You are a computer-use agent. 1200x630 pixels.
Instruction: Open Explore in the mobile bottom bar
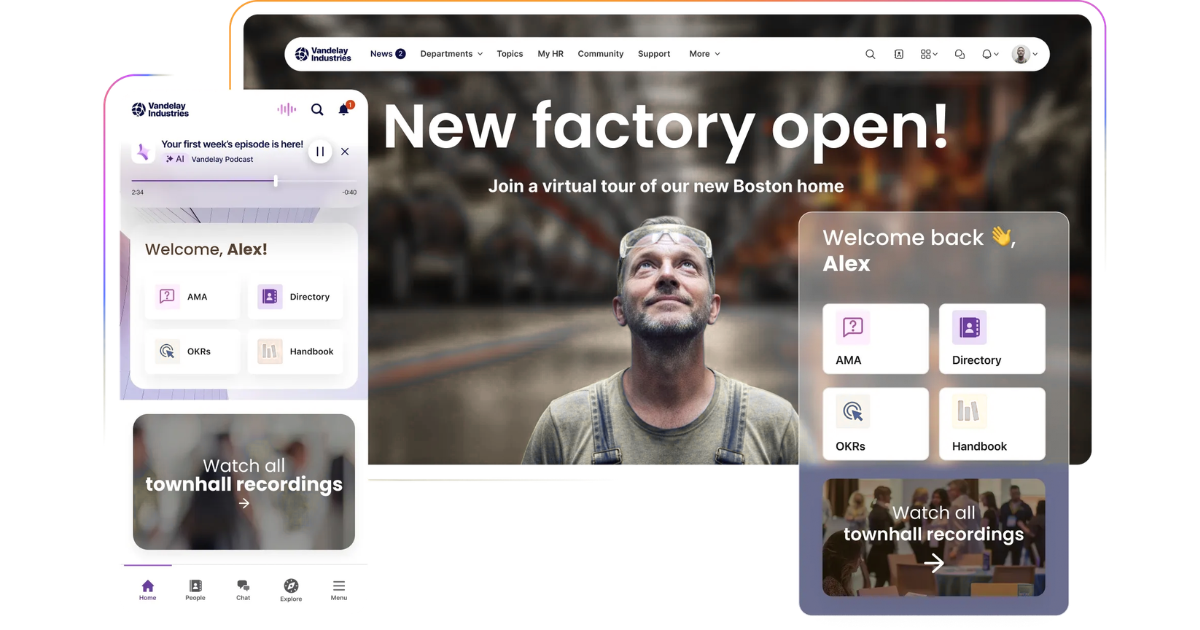(291, 590)
